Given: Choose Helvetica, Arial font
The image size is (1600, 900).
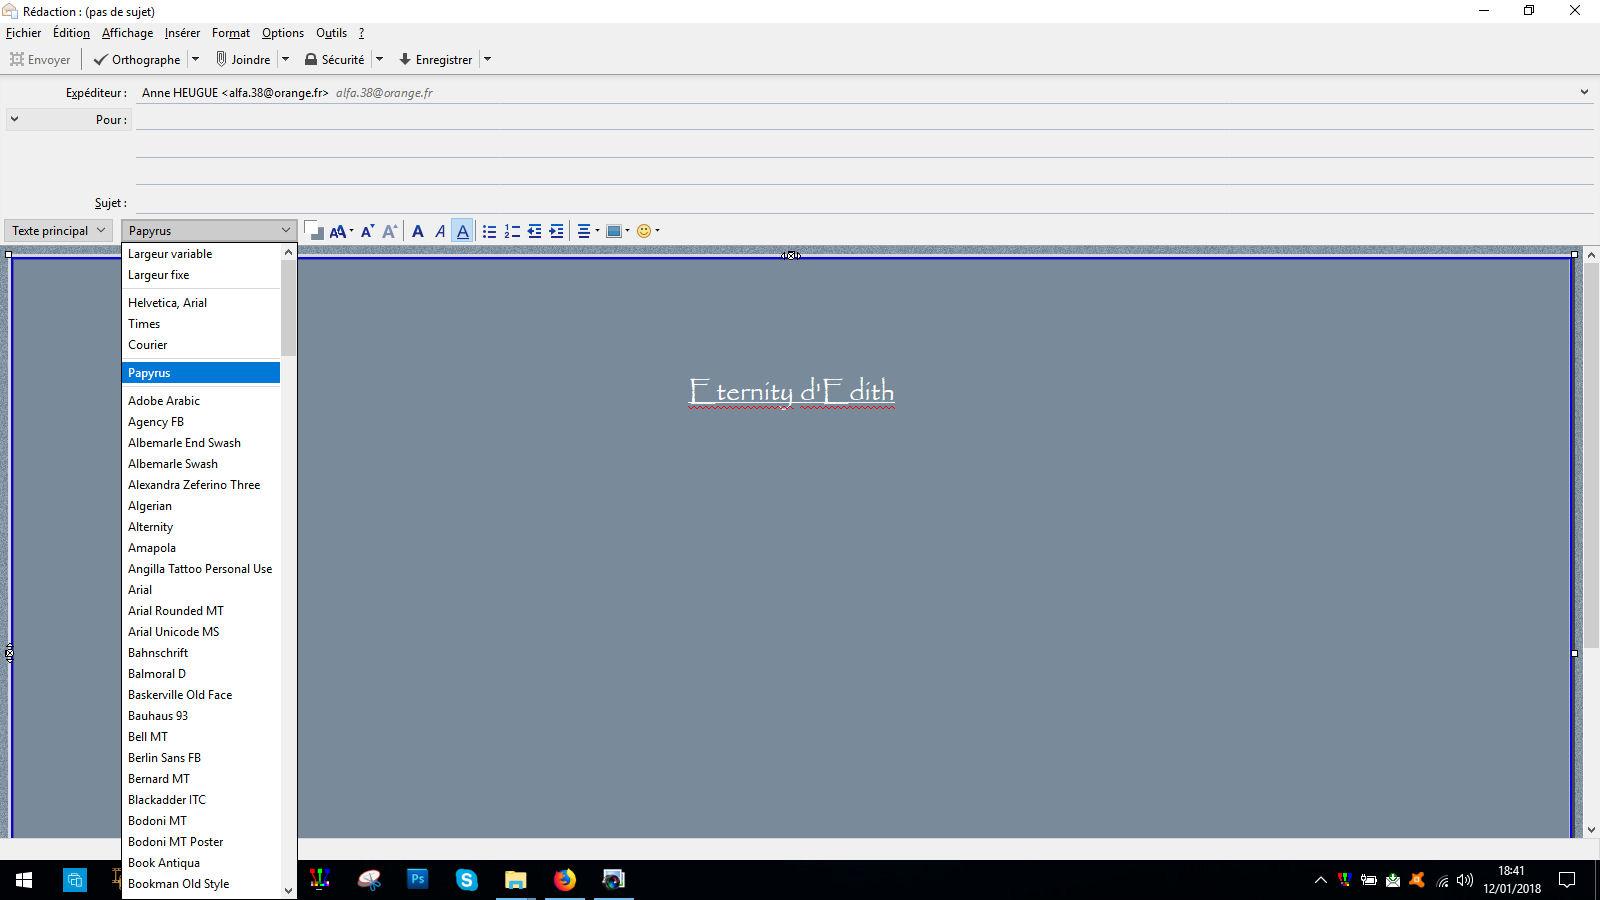Looking at the screenshot, I should (200, 303).
